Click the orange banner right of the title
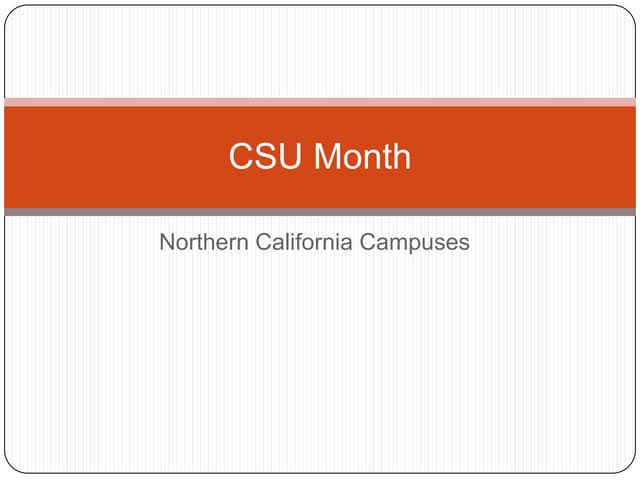 pos(530,157)
